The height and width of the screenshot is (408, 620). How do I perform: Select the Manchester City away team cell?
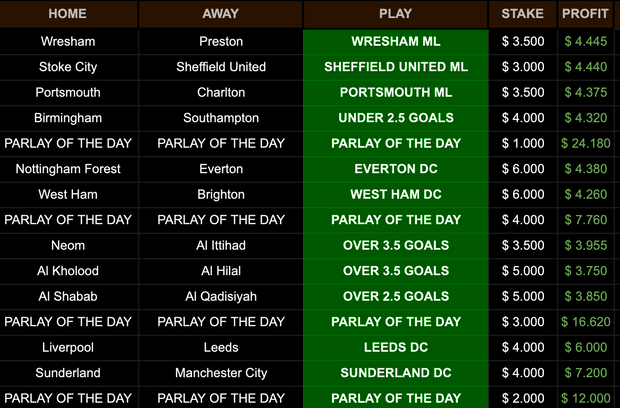(220, 373)
